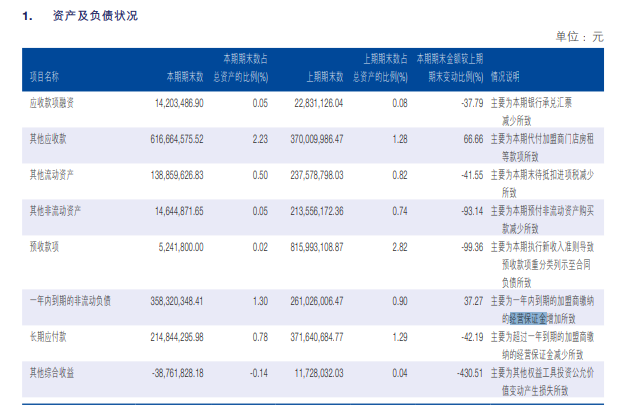Click the value 616,664,575.52
The height and width of the screenshot is (419, 622).
[177, 139]
